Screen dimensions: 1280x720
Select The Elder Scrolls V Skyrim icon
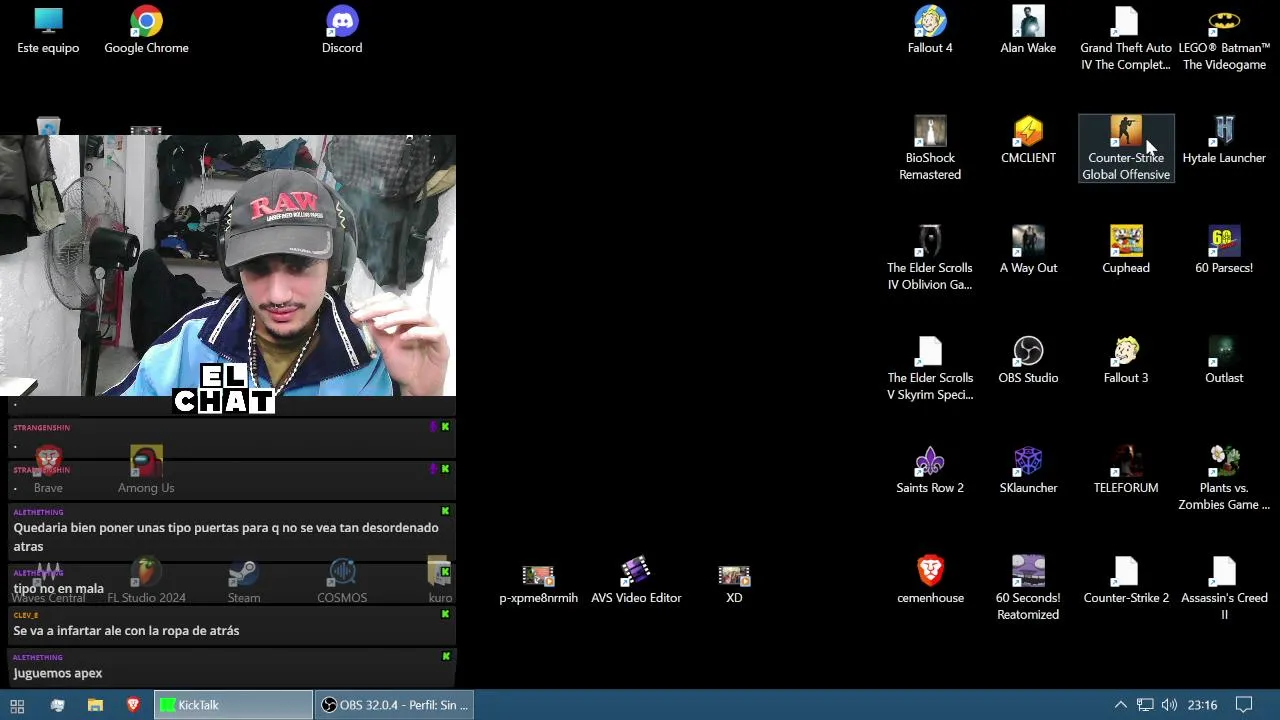click(x=930, y=369)
